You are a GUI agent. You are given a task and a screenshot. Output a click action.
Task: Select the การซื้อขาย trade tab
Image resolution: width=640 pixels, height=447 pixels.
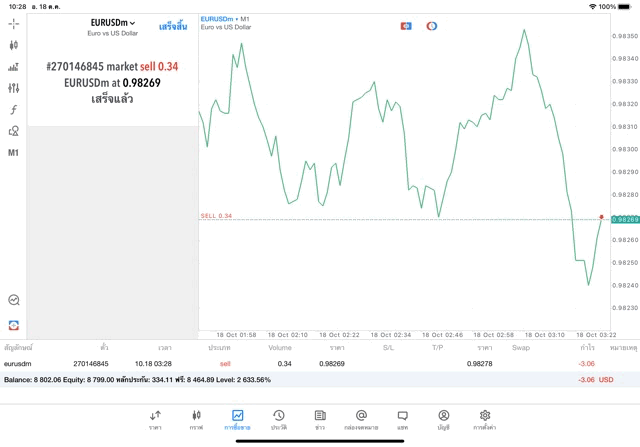(x=237, y=420)
